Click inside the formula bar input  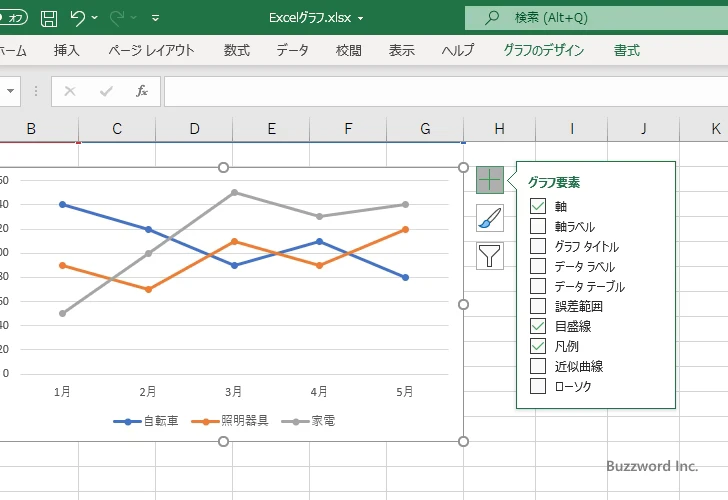(x=446, y=91)
